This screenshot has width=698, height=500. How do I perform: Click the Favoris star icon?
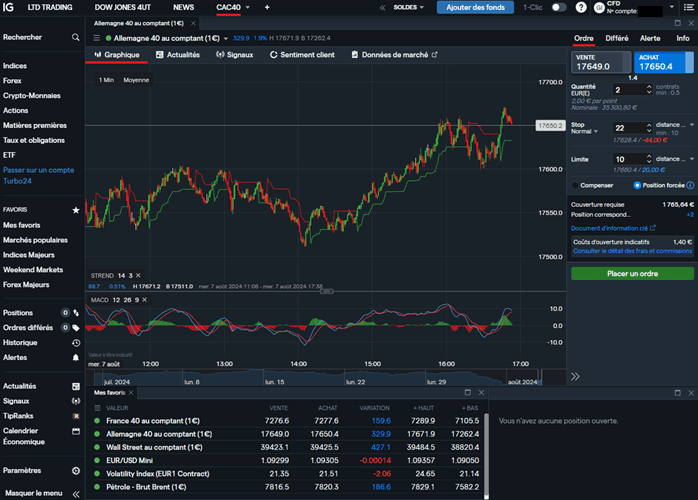76,211
